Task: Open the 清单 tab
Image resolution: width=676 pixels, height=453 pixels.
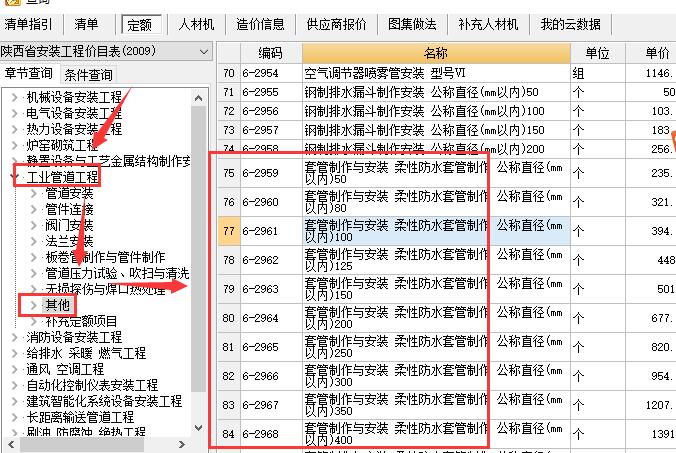Action: point(86,25)
